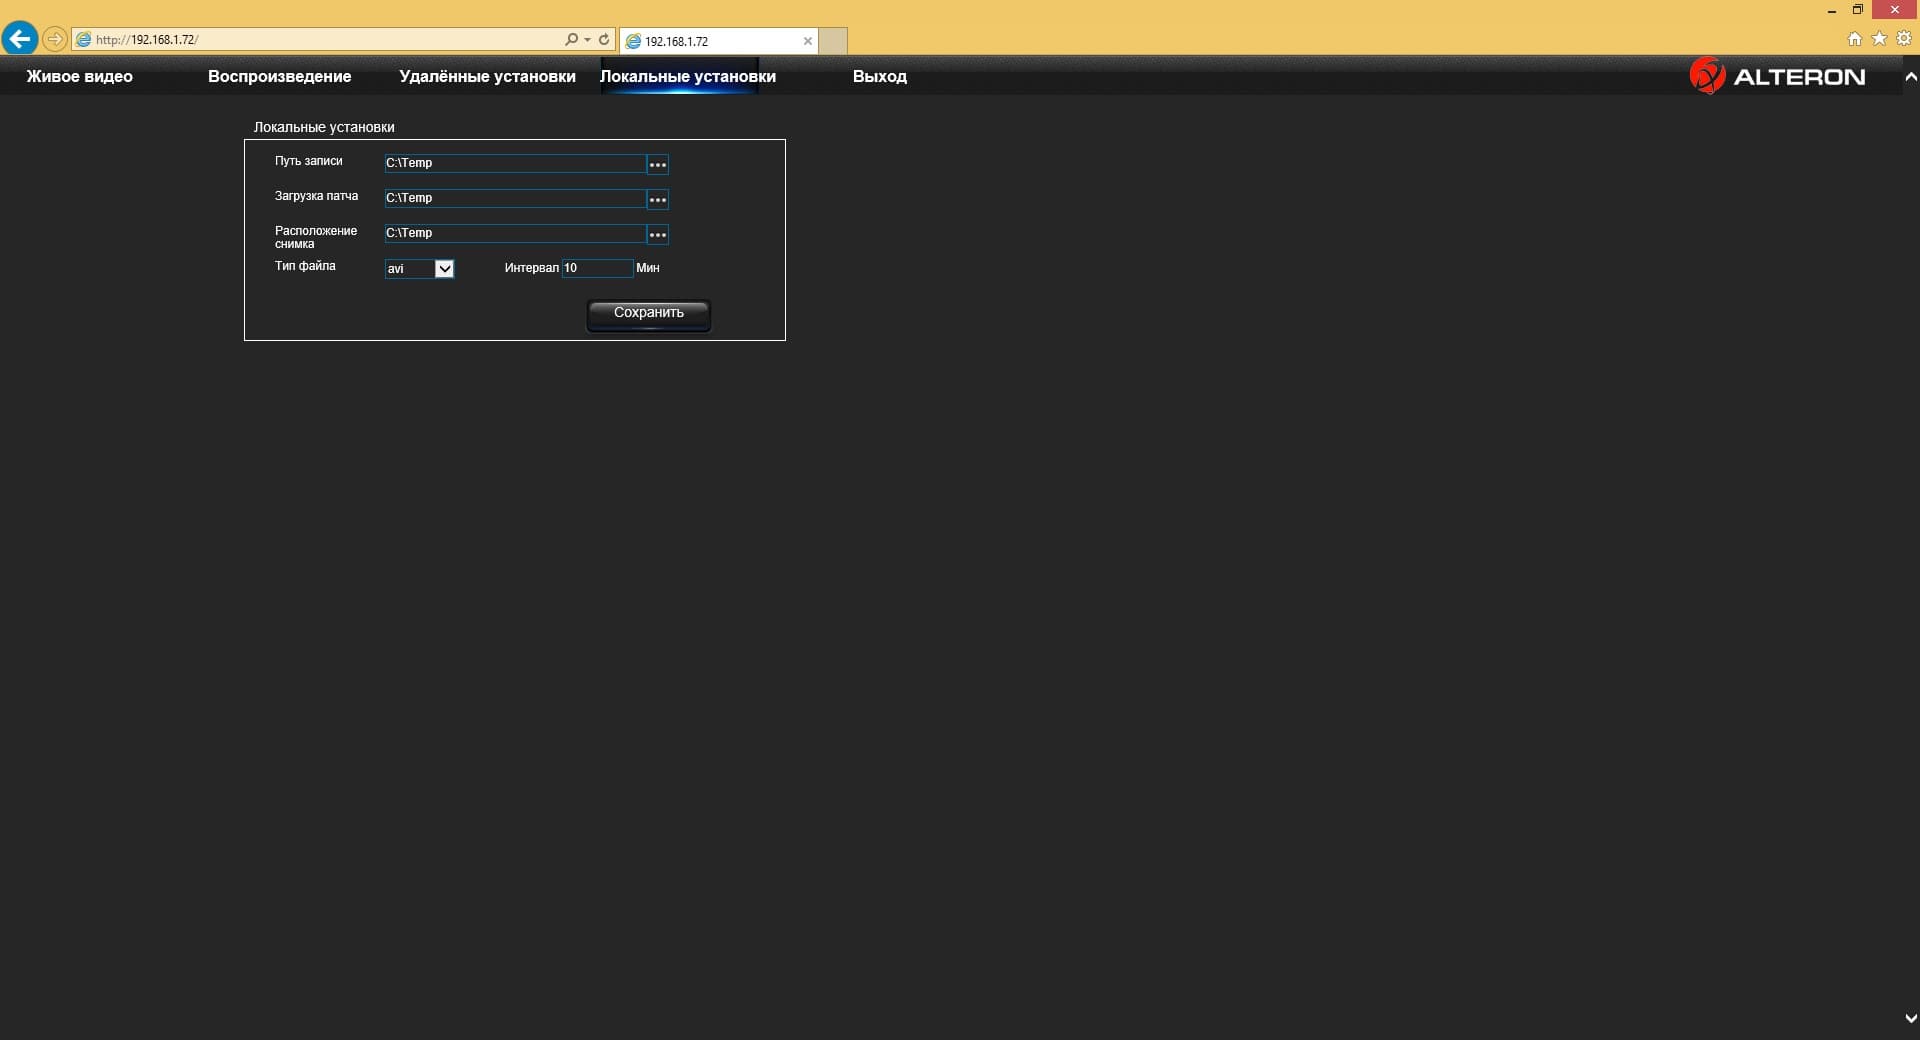Refresh the page with the reload icon

tap(604, 40)
